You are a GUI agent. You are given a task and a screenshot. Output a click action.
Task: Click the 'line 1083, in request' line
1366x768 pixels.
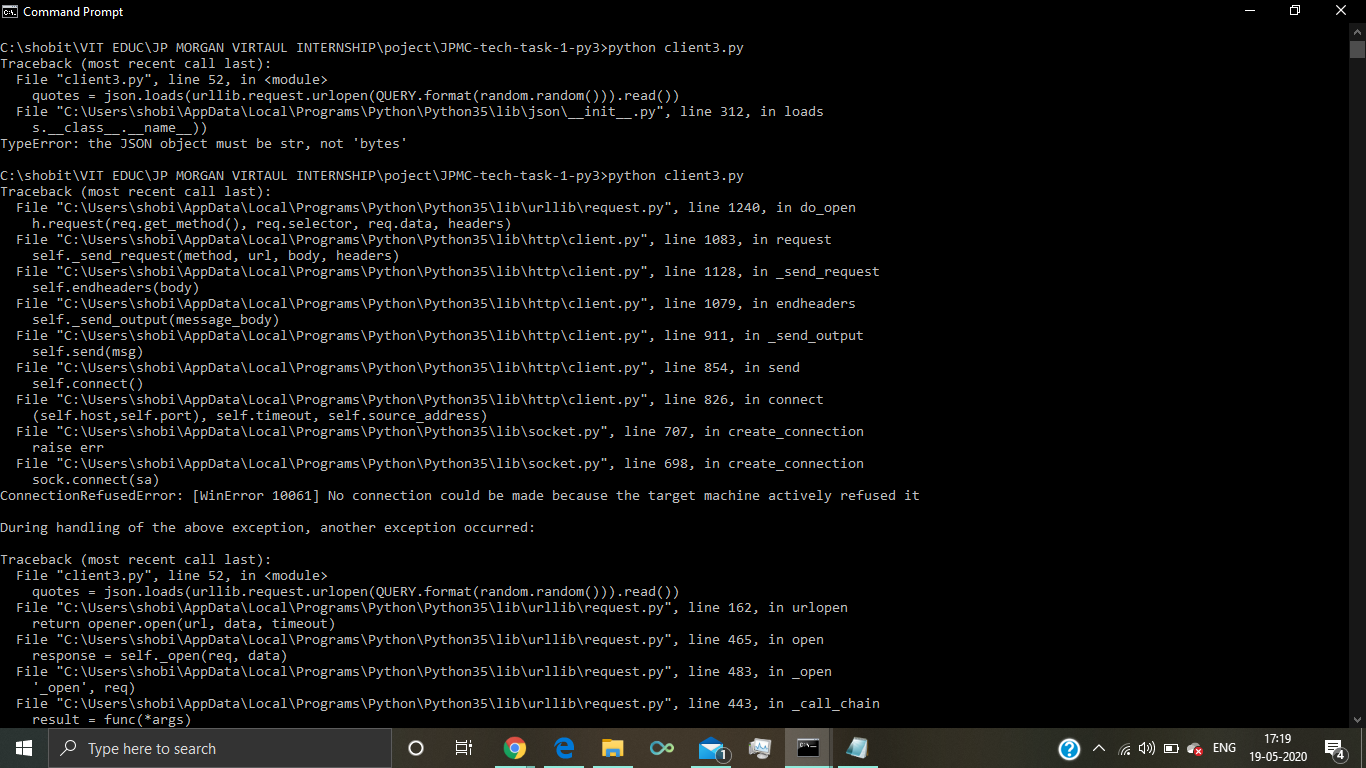424,240
